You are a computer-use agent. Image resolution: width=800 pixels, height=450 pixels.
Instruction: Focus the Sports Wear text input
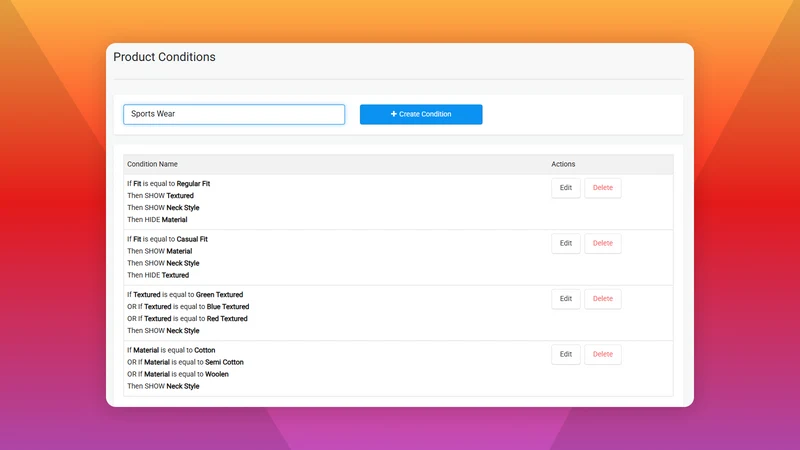[x=234, y=114]
